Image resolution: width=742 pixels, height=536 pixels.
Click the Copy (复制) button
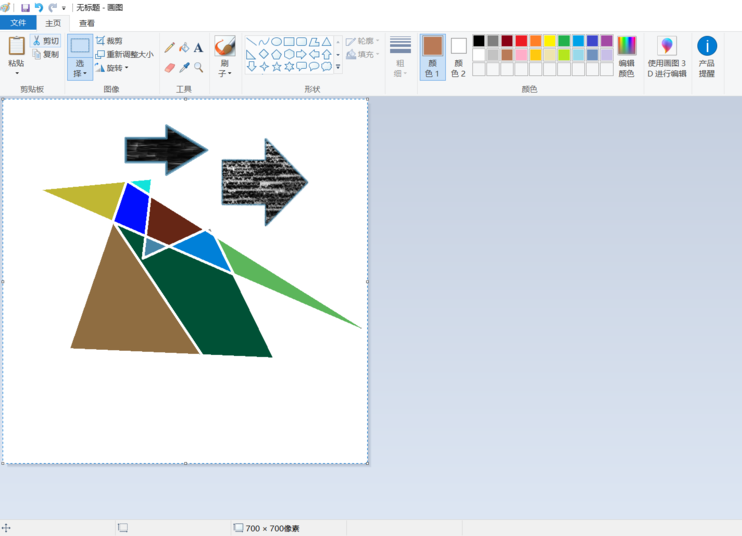click(x=46, y=54)
